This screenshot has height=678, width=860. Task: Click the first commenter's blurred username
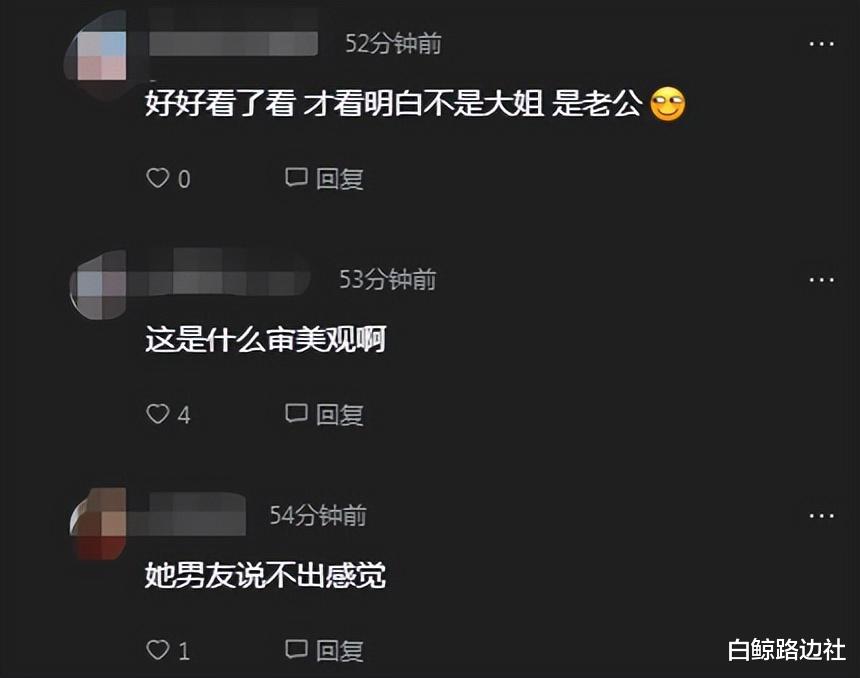coord(233,43)
